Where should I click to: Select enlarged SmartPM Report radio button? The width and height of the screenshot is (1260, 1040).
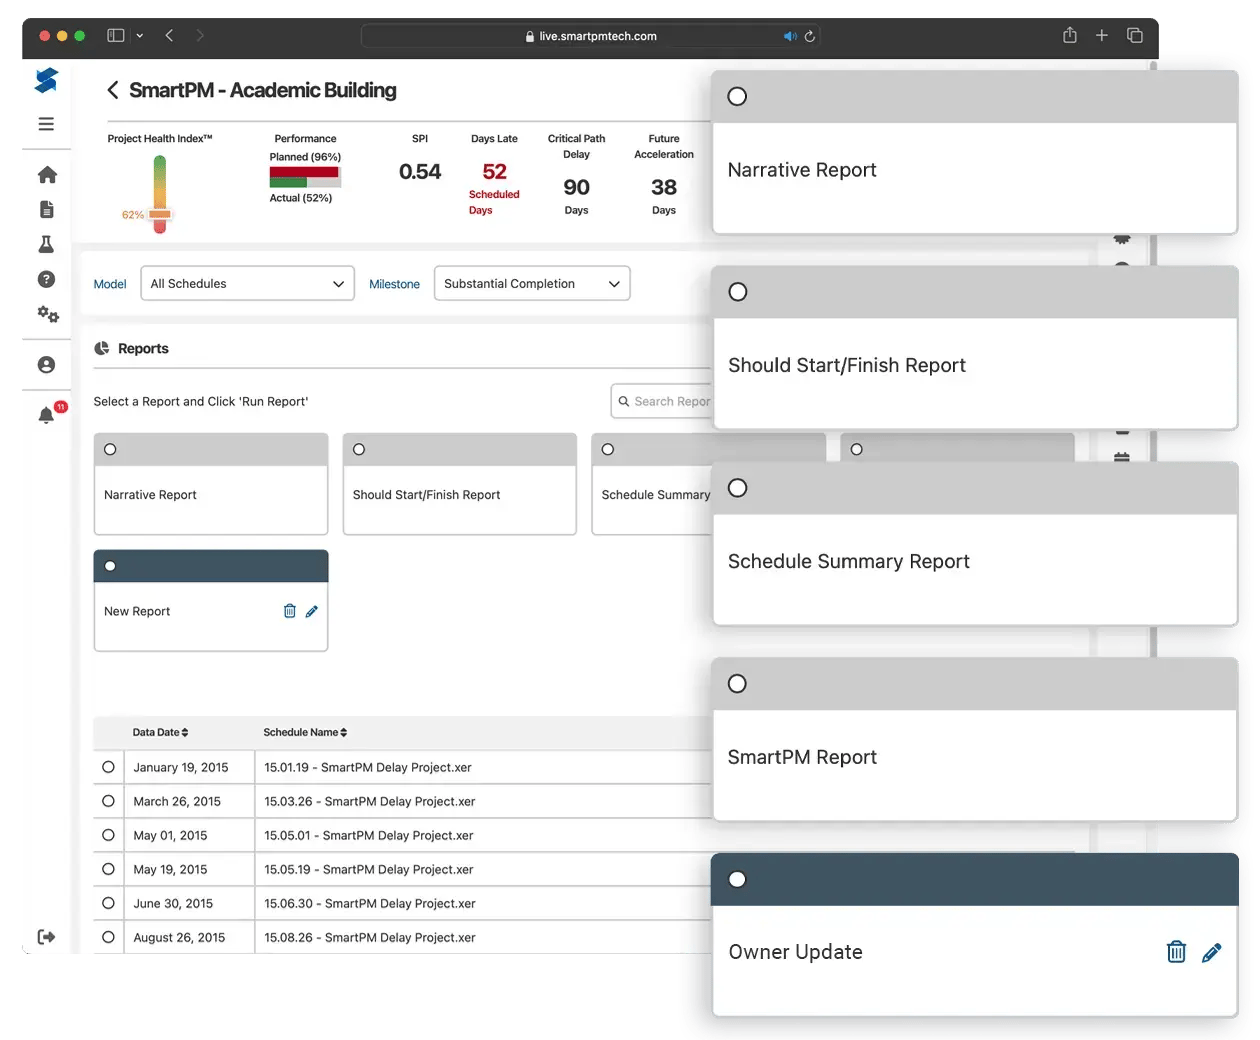coord(737,683)
